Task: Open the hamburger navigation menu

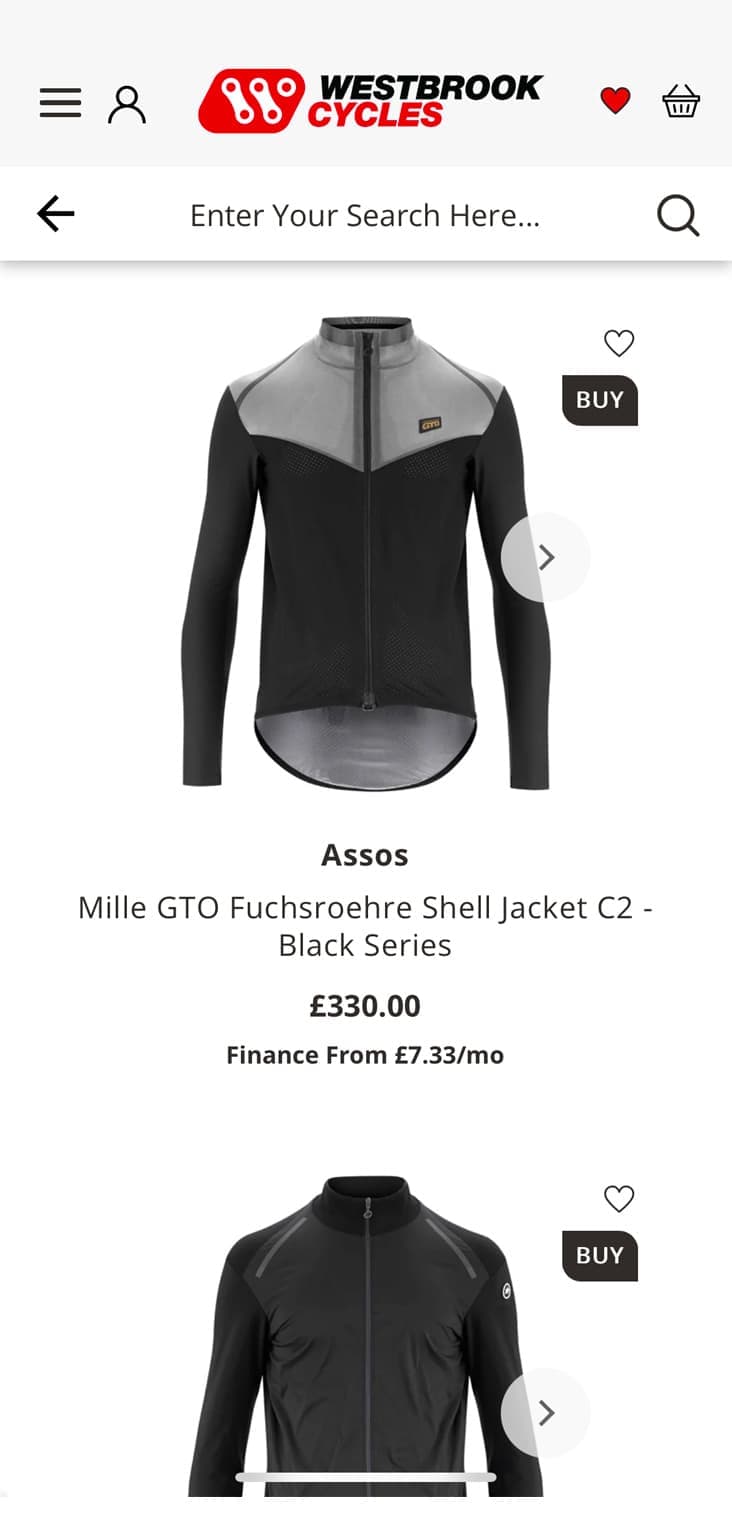Action: [60, 103]
